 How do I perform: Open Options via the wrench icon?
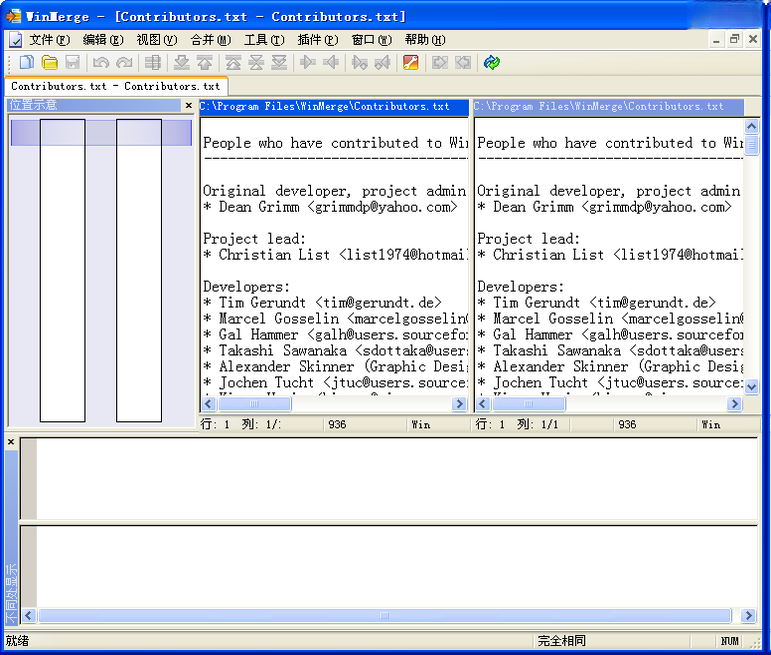point(411,62)
